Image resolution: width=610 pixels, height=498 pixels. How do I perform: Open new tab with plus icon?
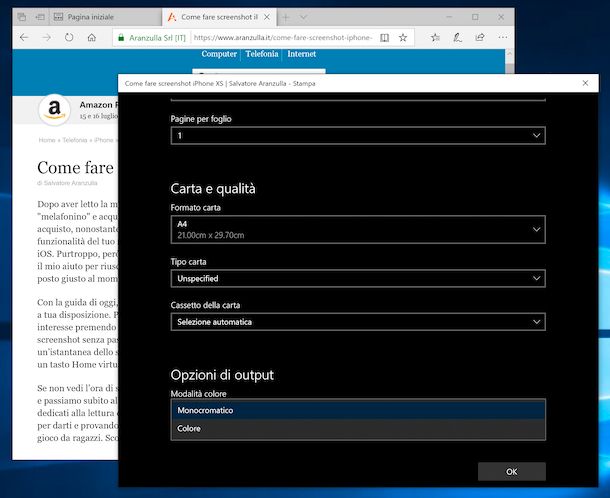[286, 17]
